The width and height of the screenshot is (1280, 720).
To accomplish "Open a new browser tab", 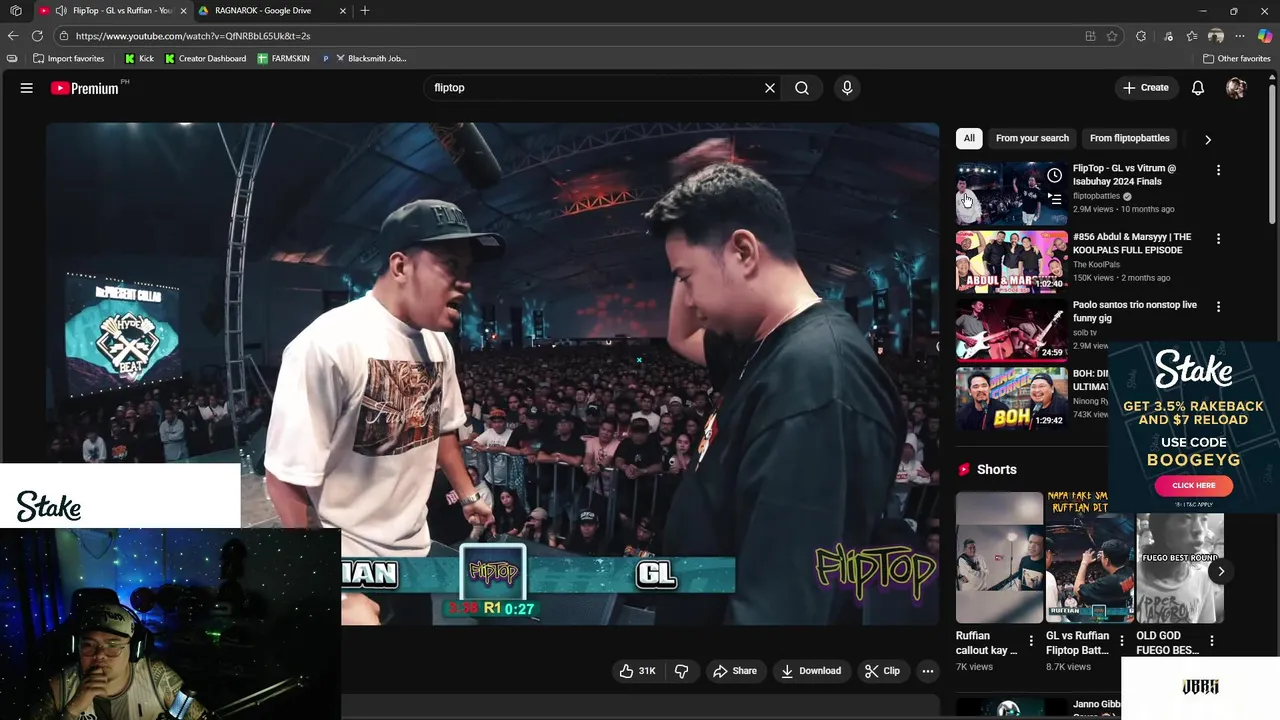I will click(365, 11).
